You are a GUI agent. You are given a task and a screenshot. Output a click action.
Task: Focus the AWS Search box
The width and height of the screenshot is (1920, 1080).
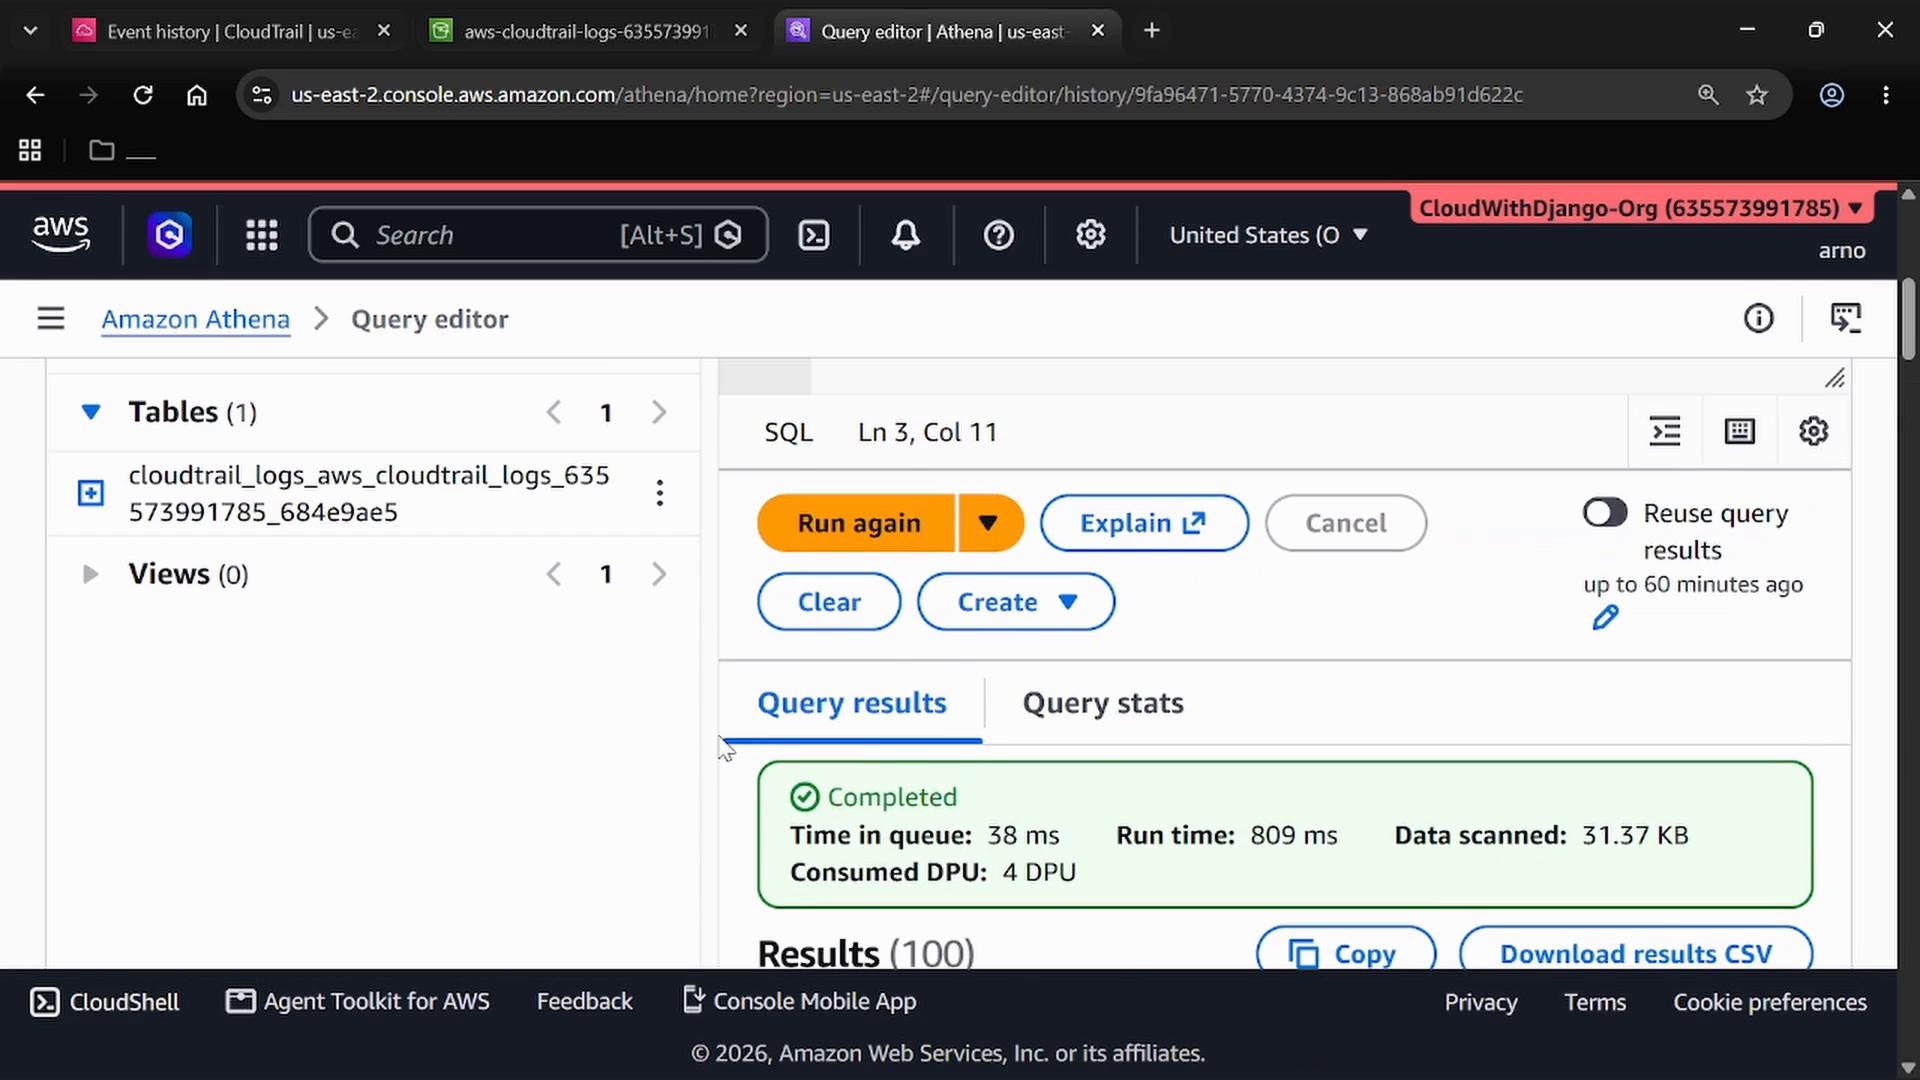(538, 235)
